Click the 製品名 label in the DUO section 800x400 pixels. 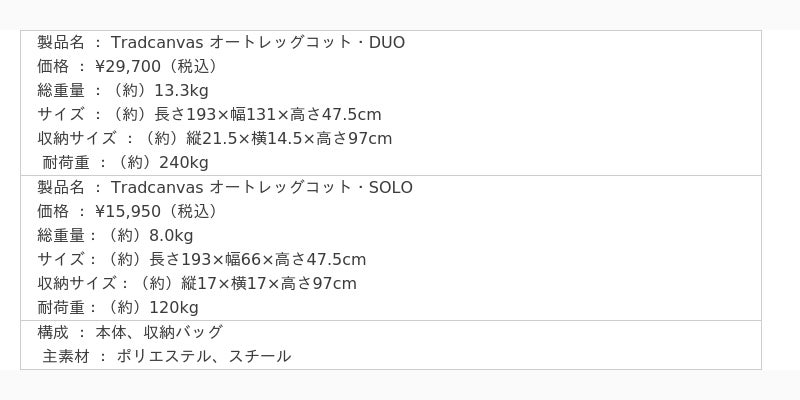tap(61, 42)
